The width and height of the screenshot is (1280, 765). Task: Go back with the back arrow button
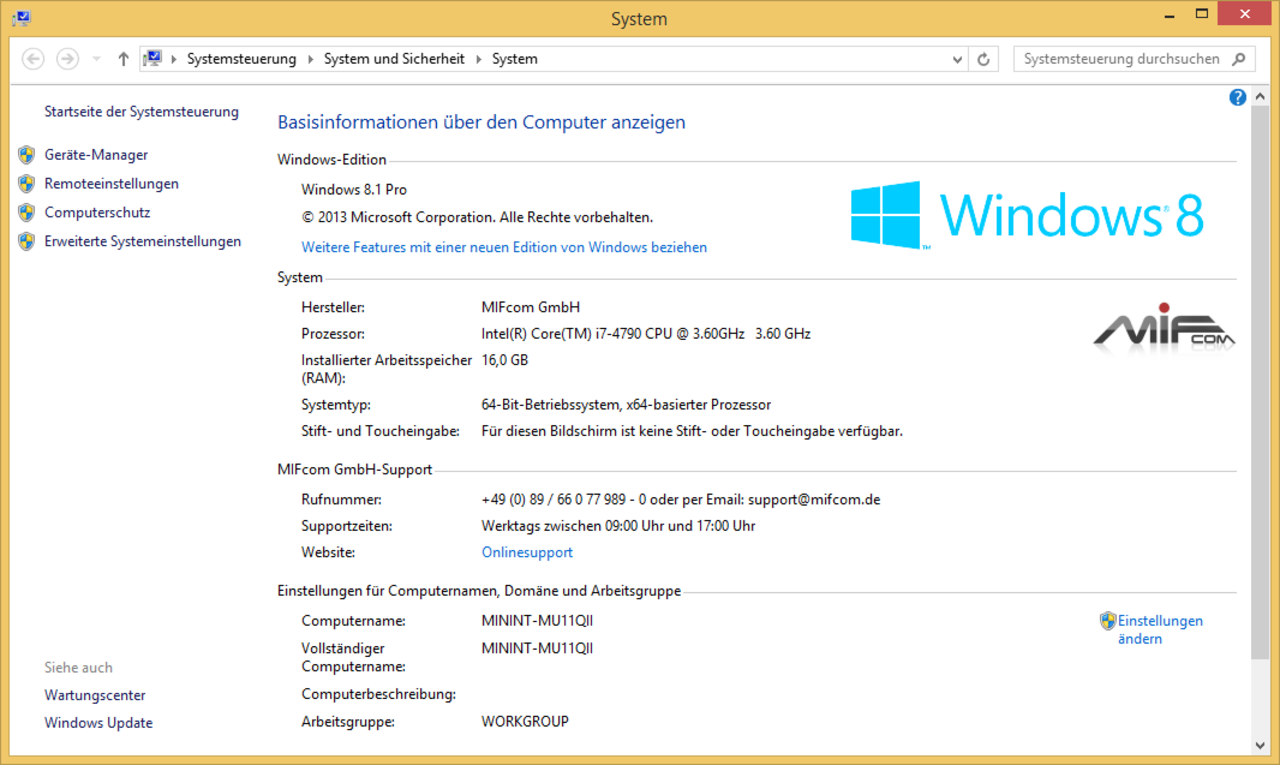(x=33, y=59)
